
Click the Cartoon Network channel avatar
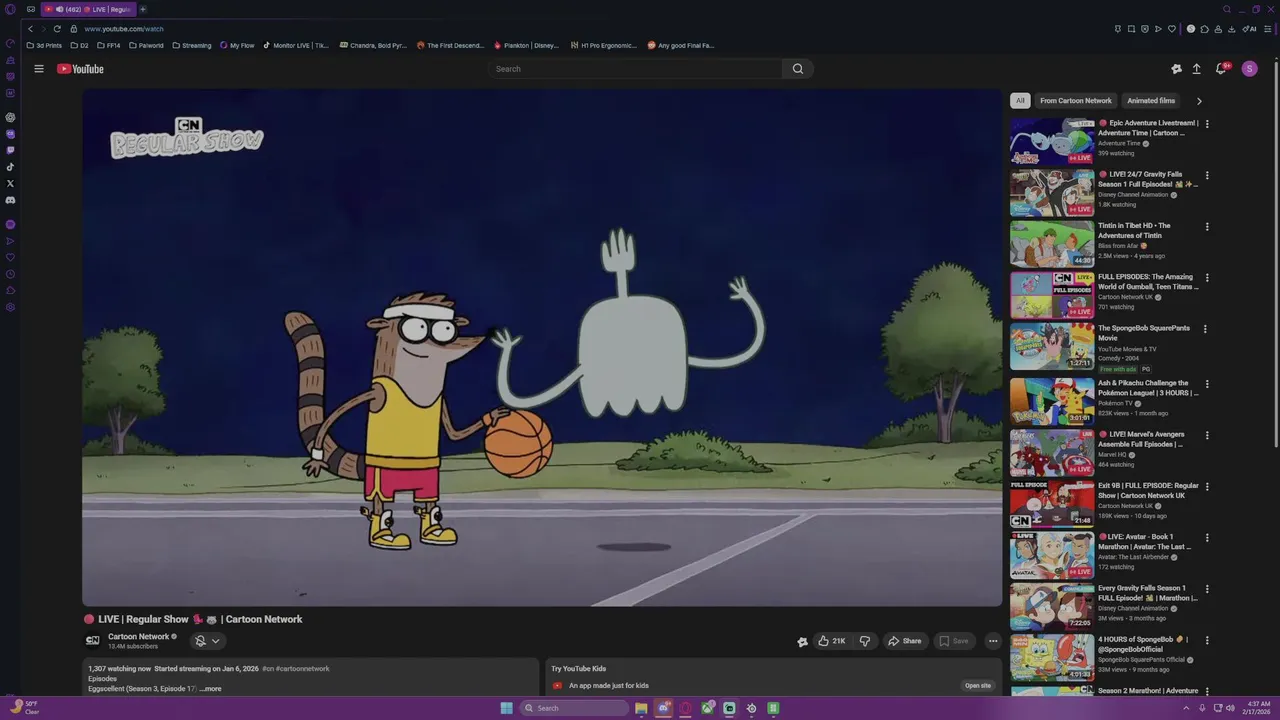coord(93,641)
